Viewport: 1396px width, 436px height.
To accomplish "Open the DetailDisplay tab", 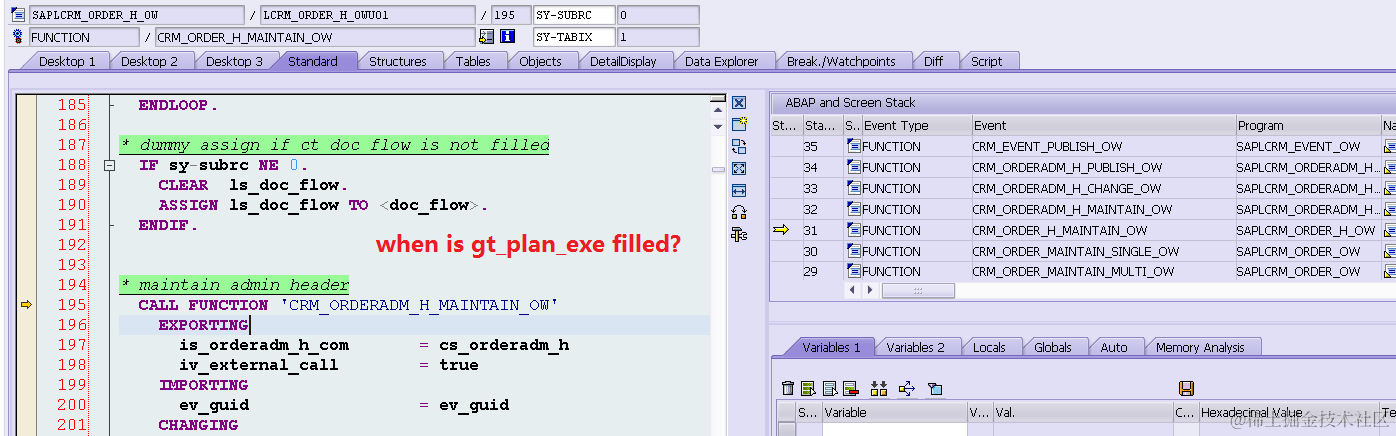I will pos(623,61).
